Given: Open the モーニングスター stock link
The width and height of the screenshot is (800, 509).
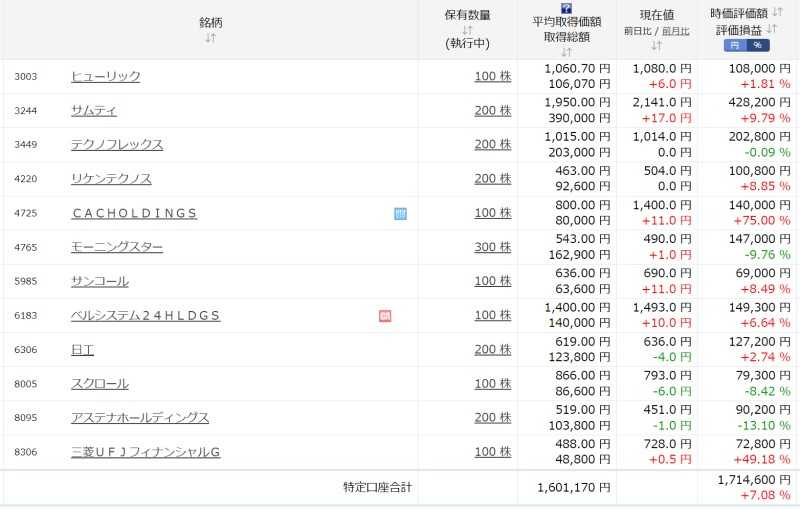Looking at the screenshot, I should pos(117,247).
